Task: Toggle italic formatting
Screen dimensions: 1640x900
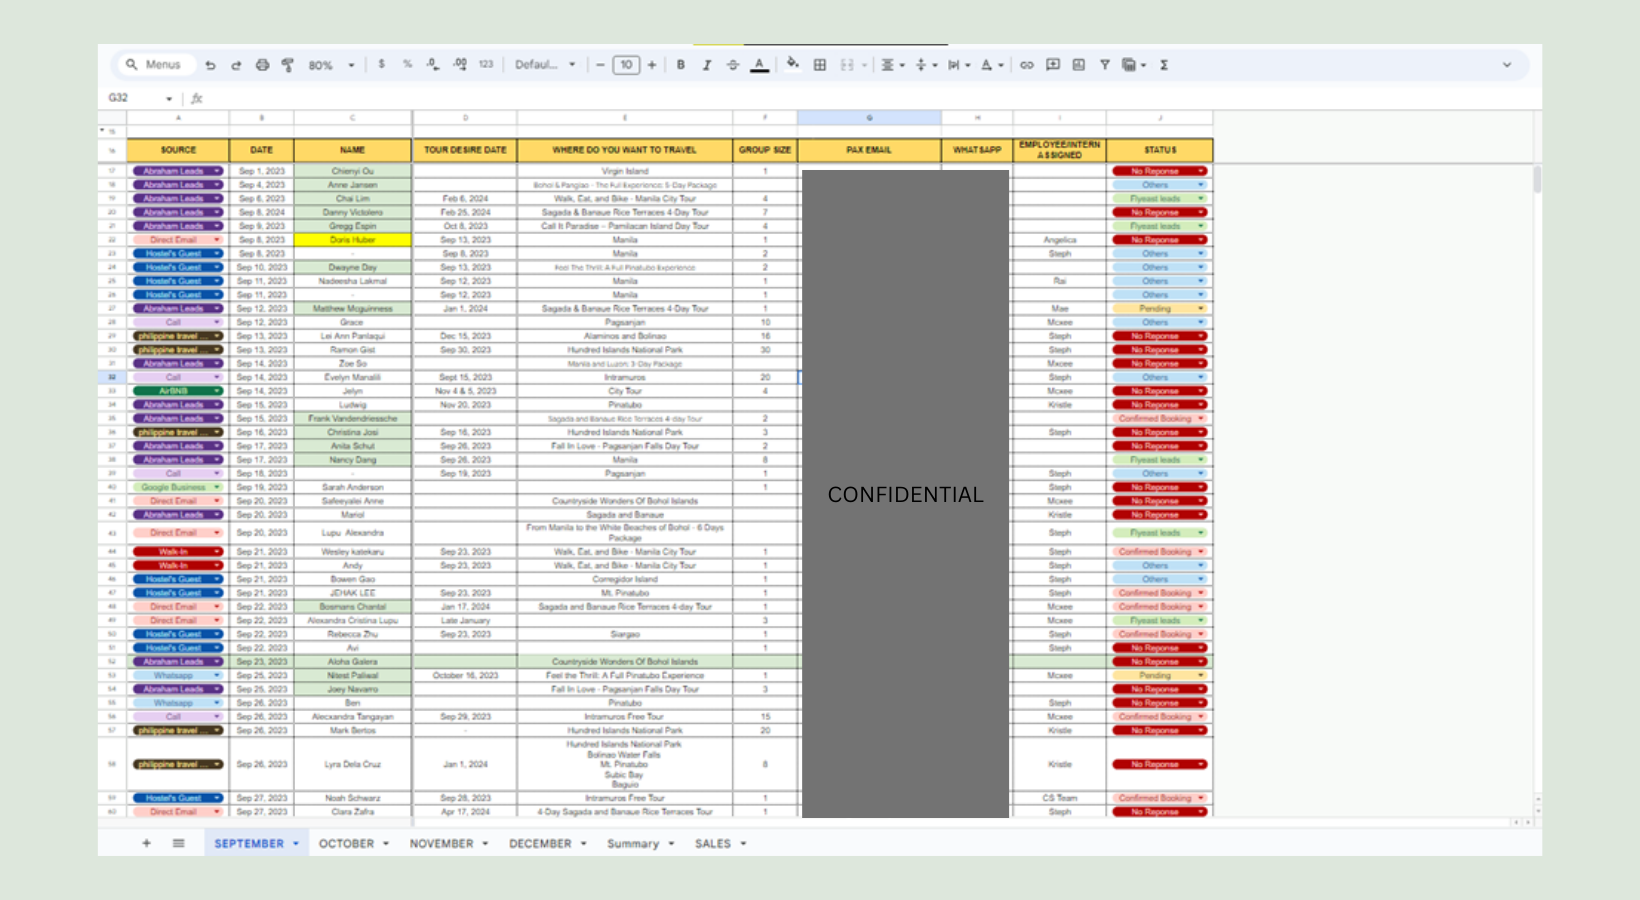Action: [707, 65]
